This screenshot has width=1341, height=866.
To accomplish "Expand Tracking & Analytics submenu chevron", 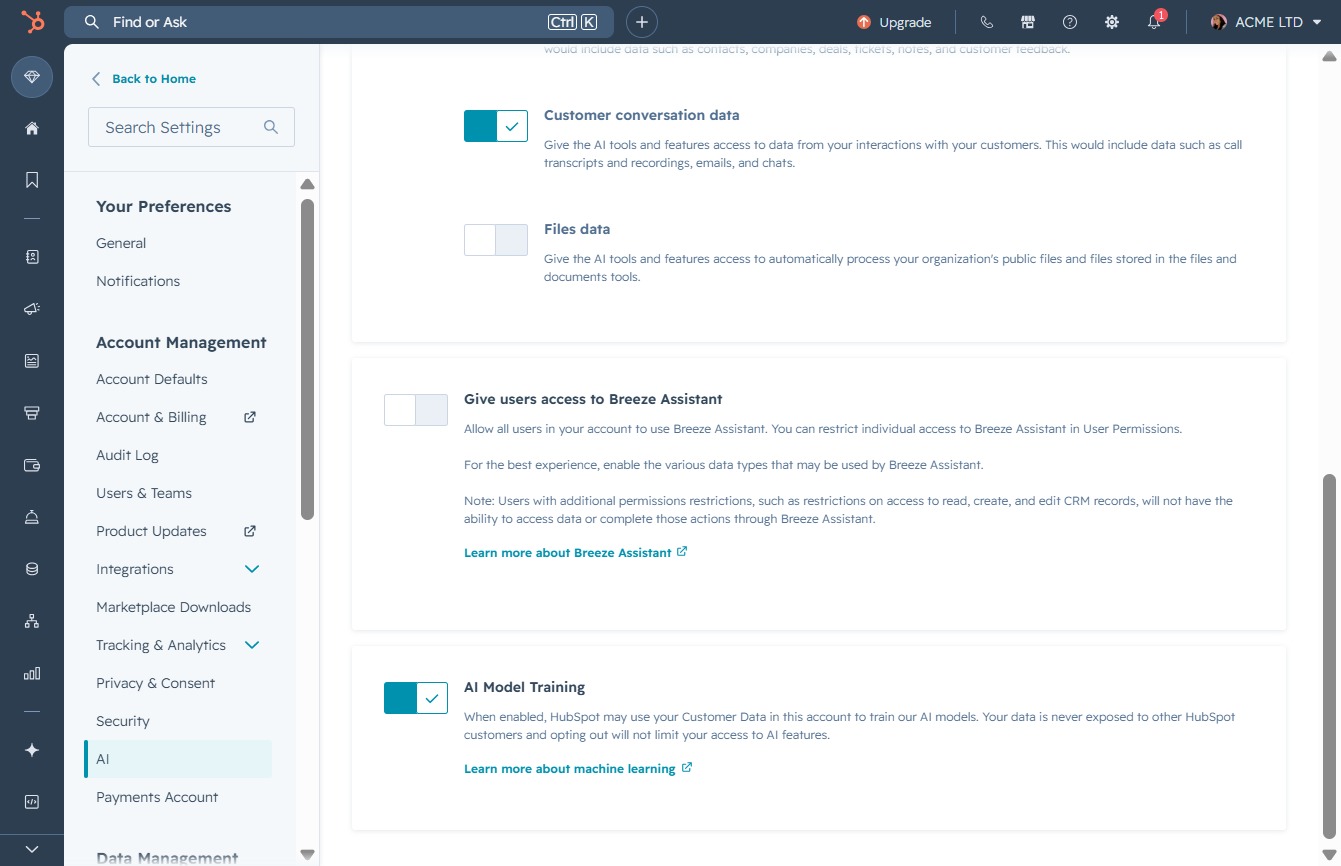I will 252,645.
